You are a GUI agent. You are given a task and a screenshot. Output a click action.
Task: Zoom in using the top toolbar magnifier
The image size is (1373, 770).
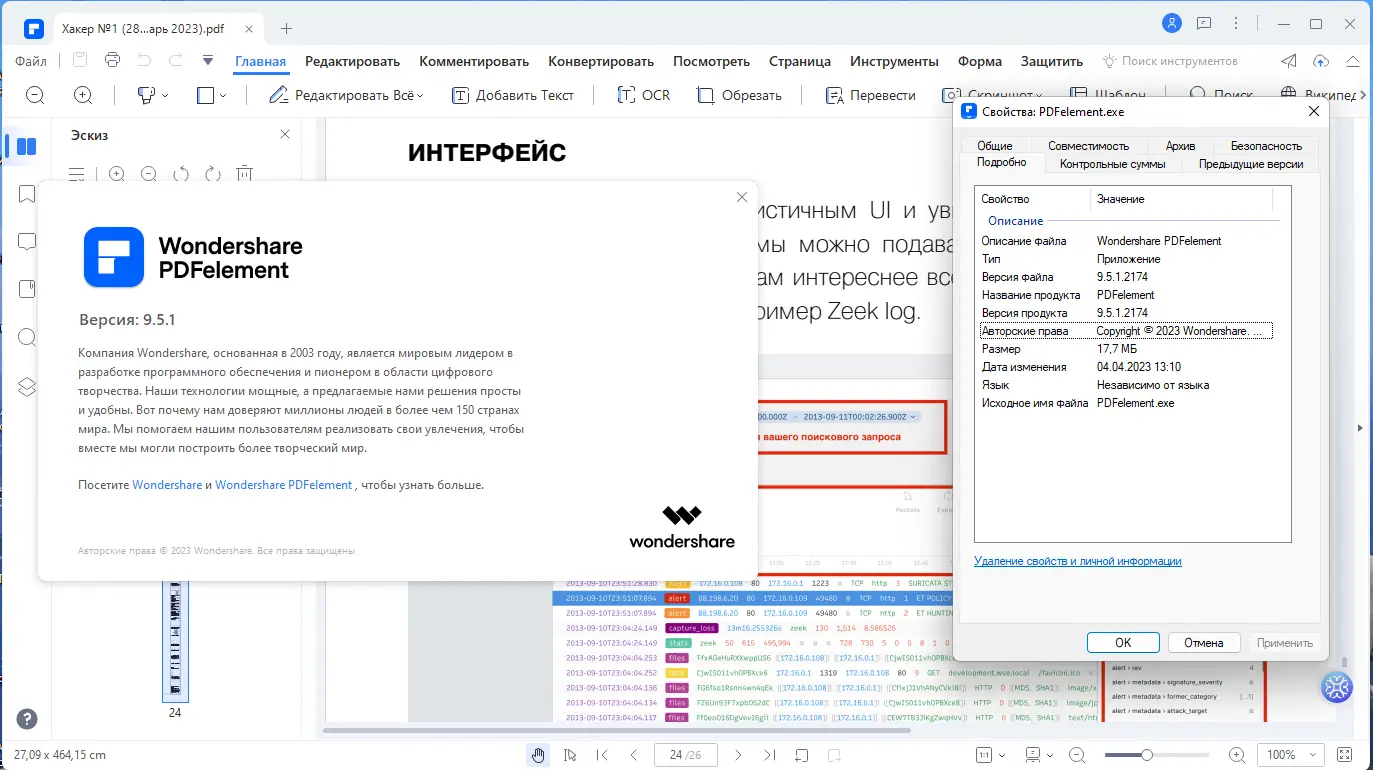click(x=84, y=95)
